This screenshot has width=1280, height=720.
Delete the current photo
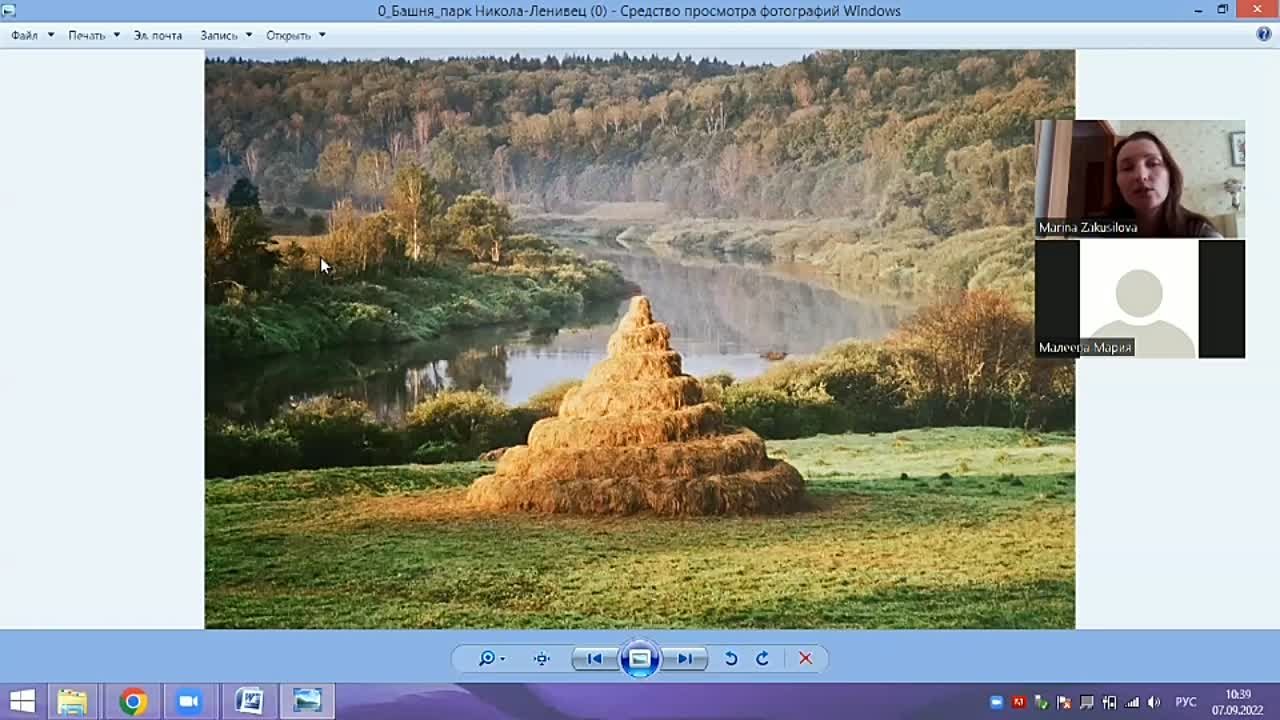[805, 658]
